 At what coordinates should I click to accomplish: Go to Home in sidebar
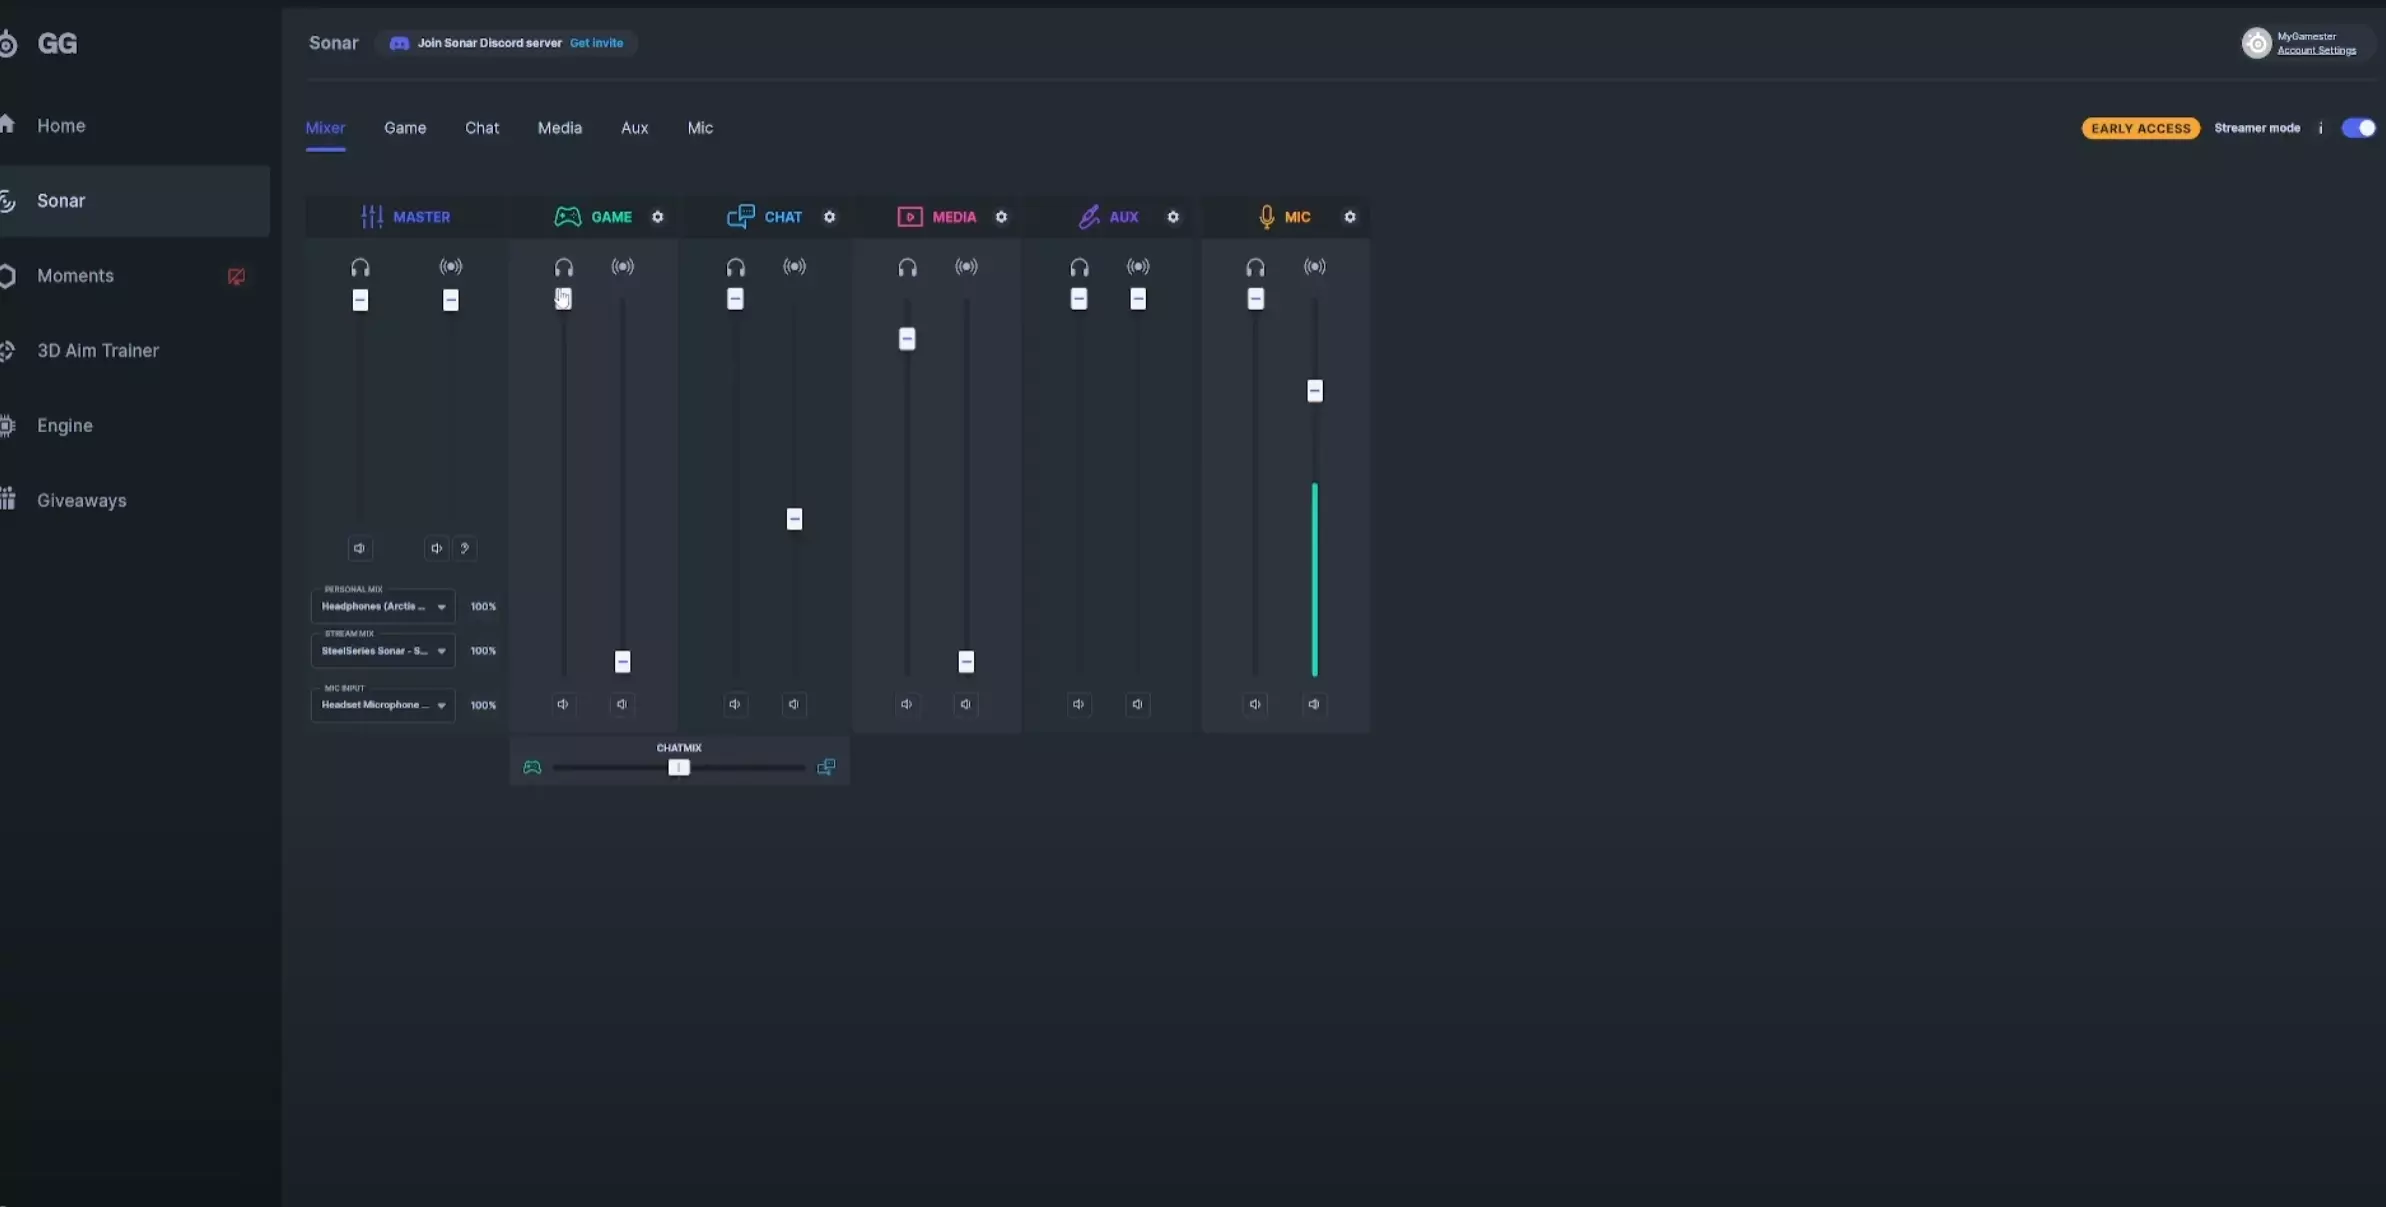coord(61,126)
